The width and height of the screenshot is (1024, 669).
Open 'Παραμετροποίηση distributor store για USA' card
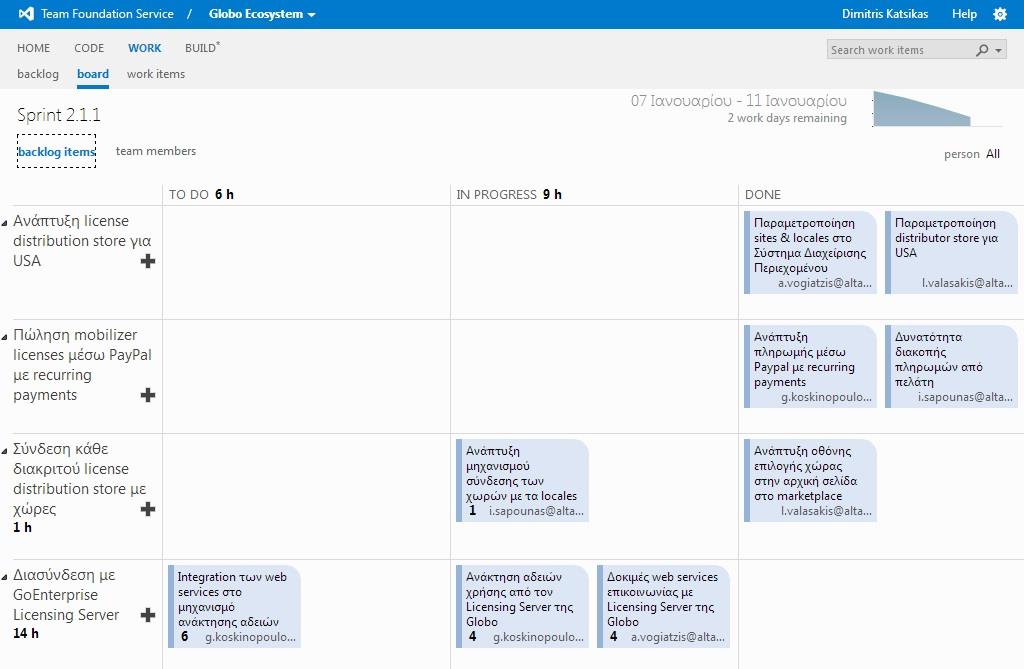(952, 252)
